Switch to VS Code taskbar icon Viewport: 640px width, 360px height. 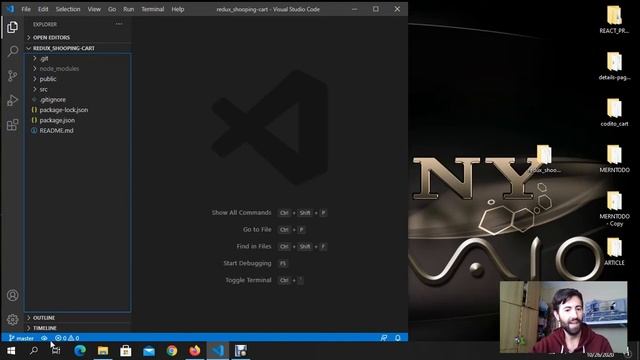coord(218,351)
